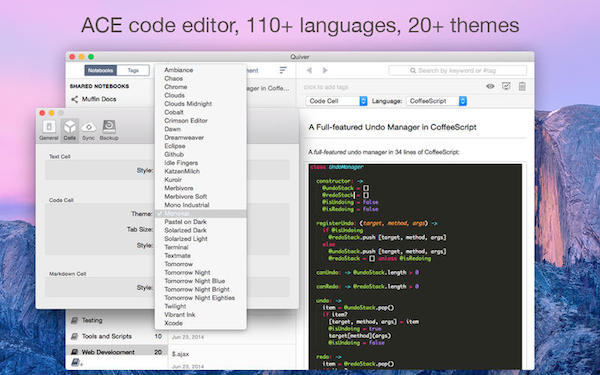600x375 pixels.
Task: Open the Code Cell type dropdown
Action: click(336, 101)
